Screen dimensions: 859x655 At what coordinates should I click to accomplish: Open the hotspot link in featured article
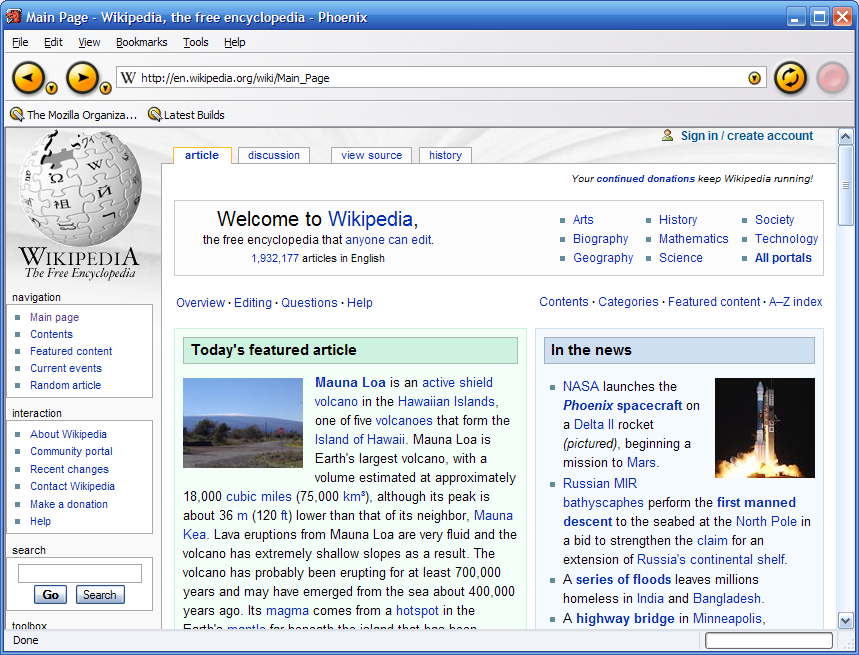pyautogui.click(x=417, y=611)
